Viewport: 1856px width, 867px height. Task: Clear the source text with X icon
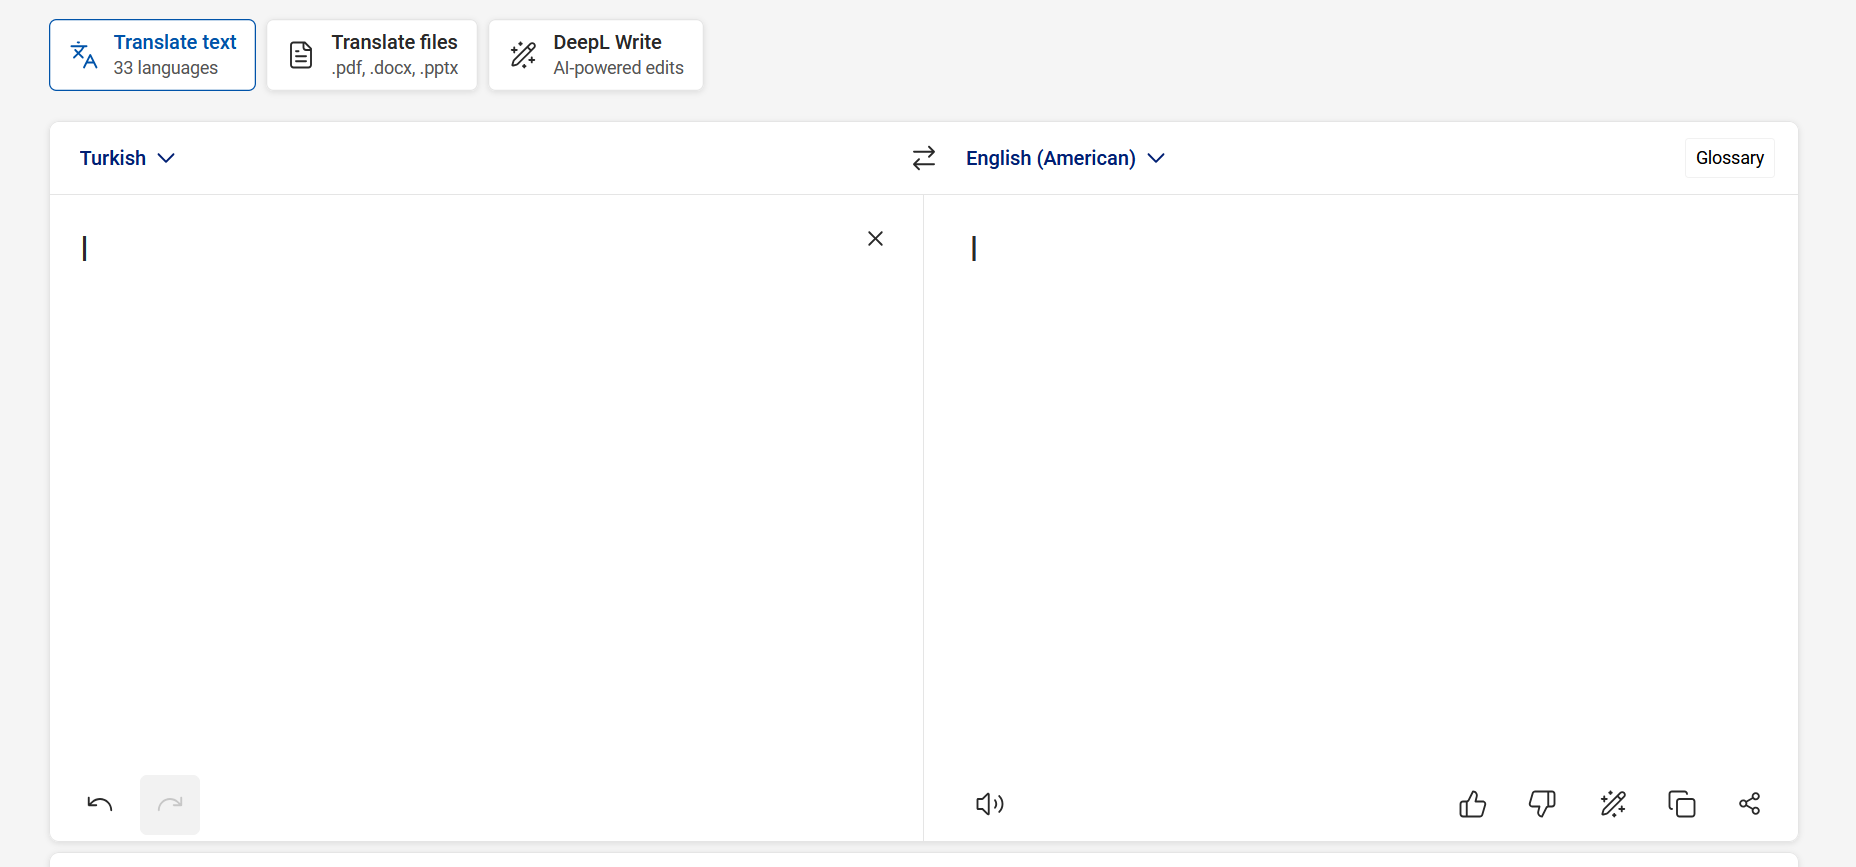click(x=875, y=238)
